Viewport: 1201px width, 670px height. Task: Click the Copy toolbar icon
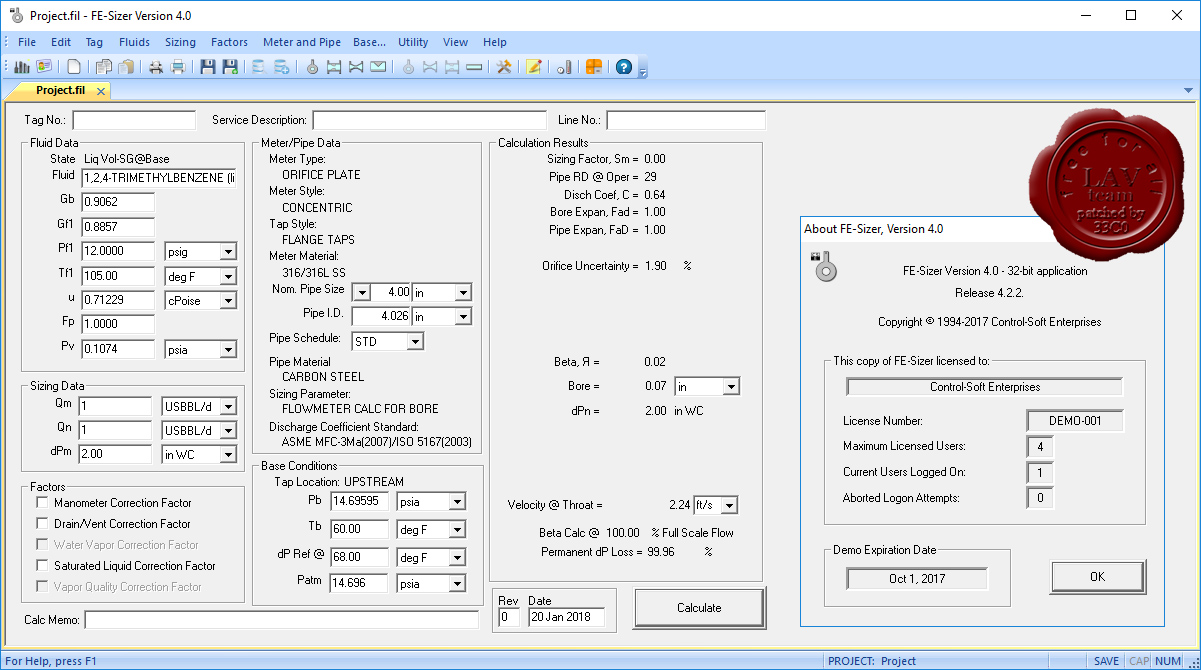click(104, 67)
